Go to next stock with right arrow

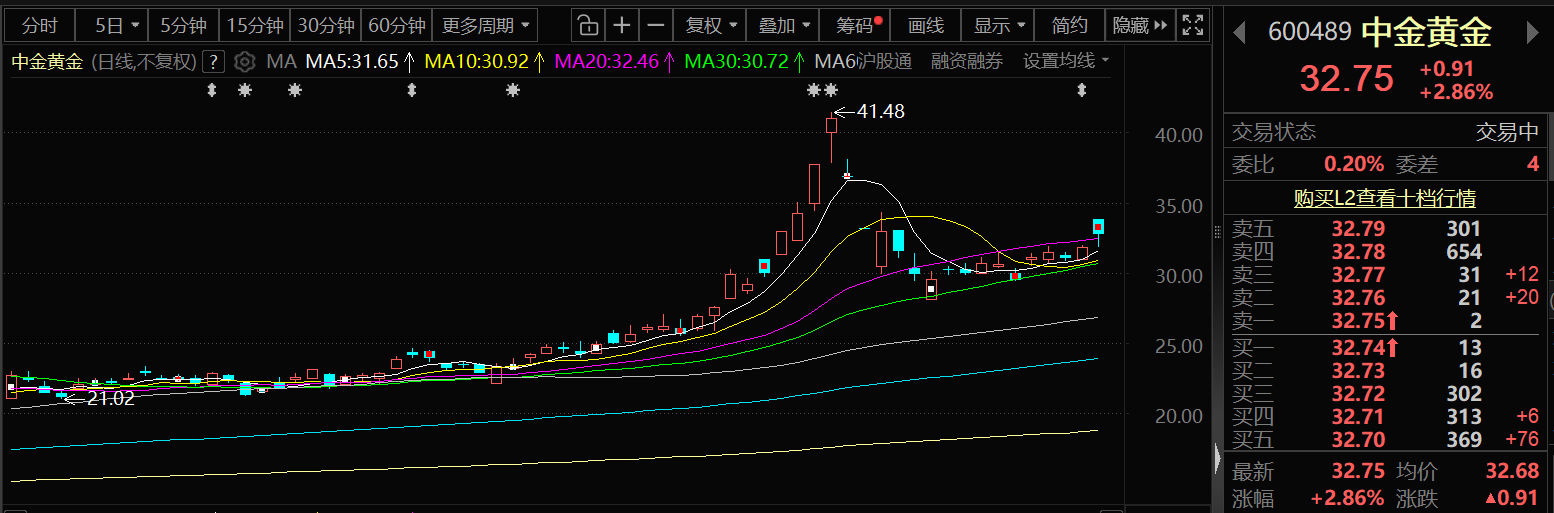coord(1532,32)
